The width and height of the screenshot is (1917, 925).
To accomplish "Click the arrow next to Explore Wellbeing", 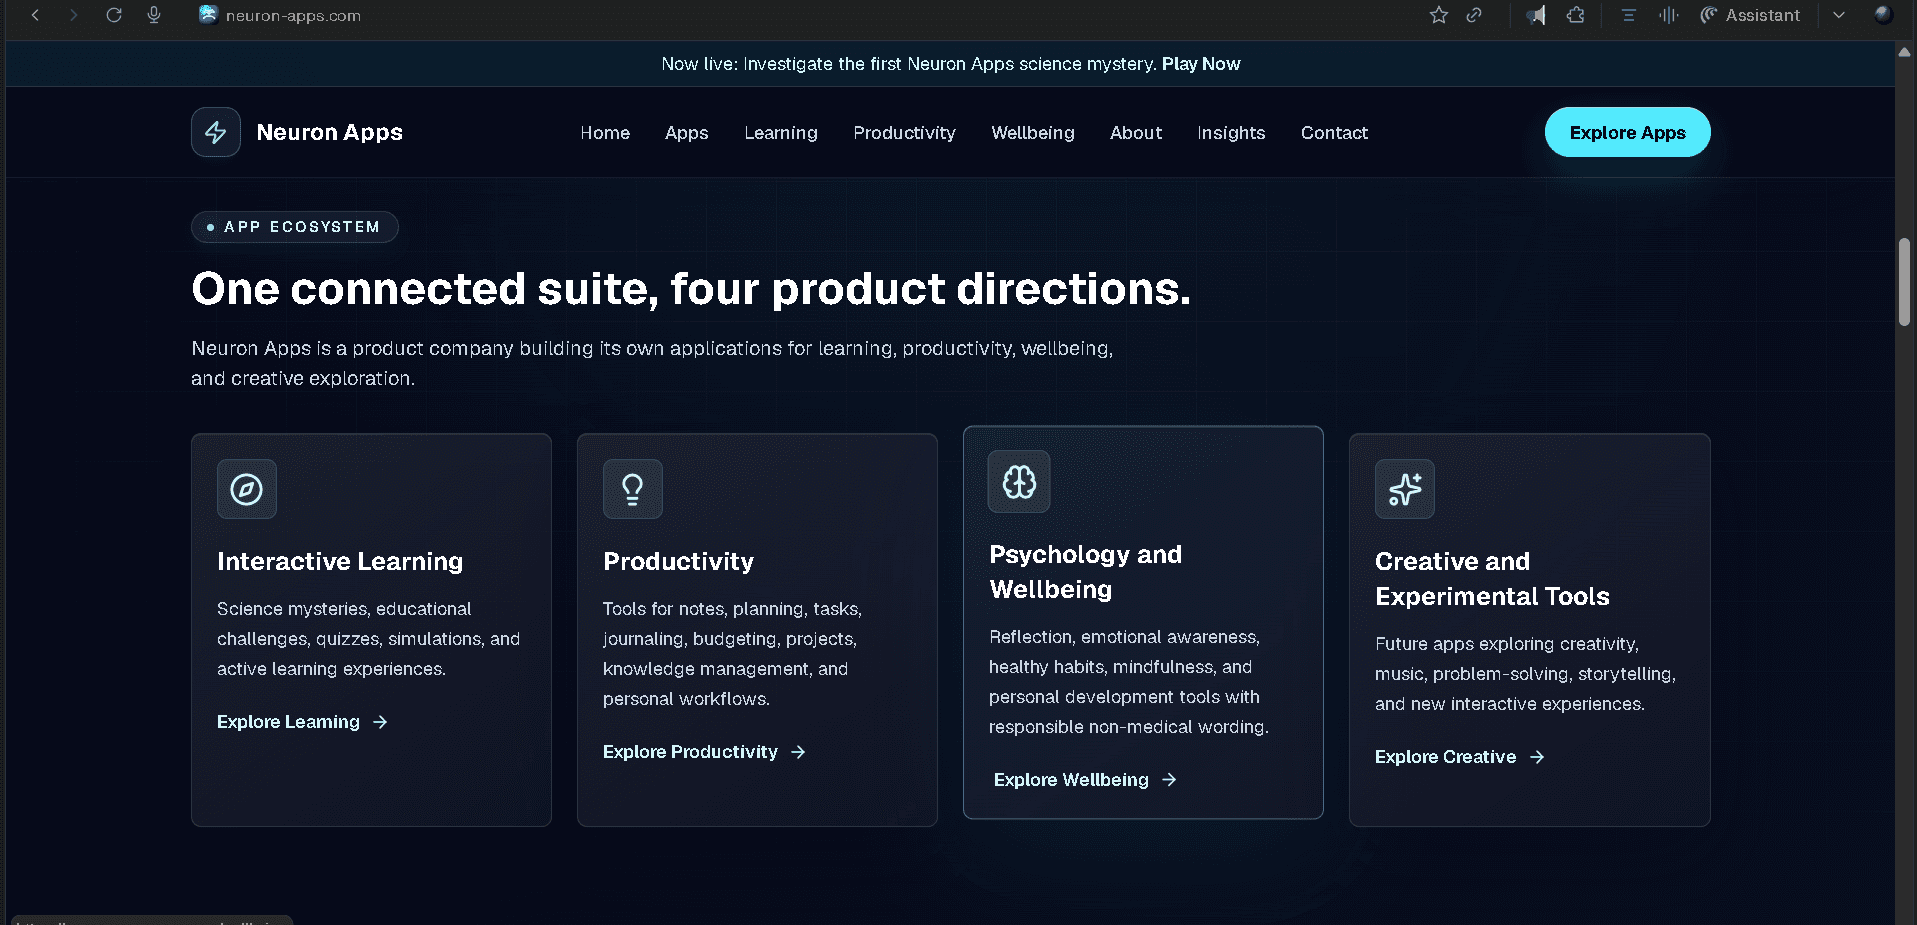I will pos(1169,780).
